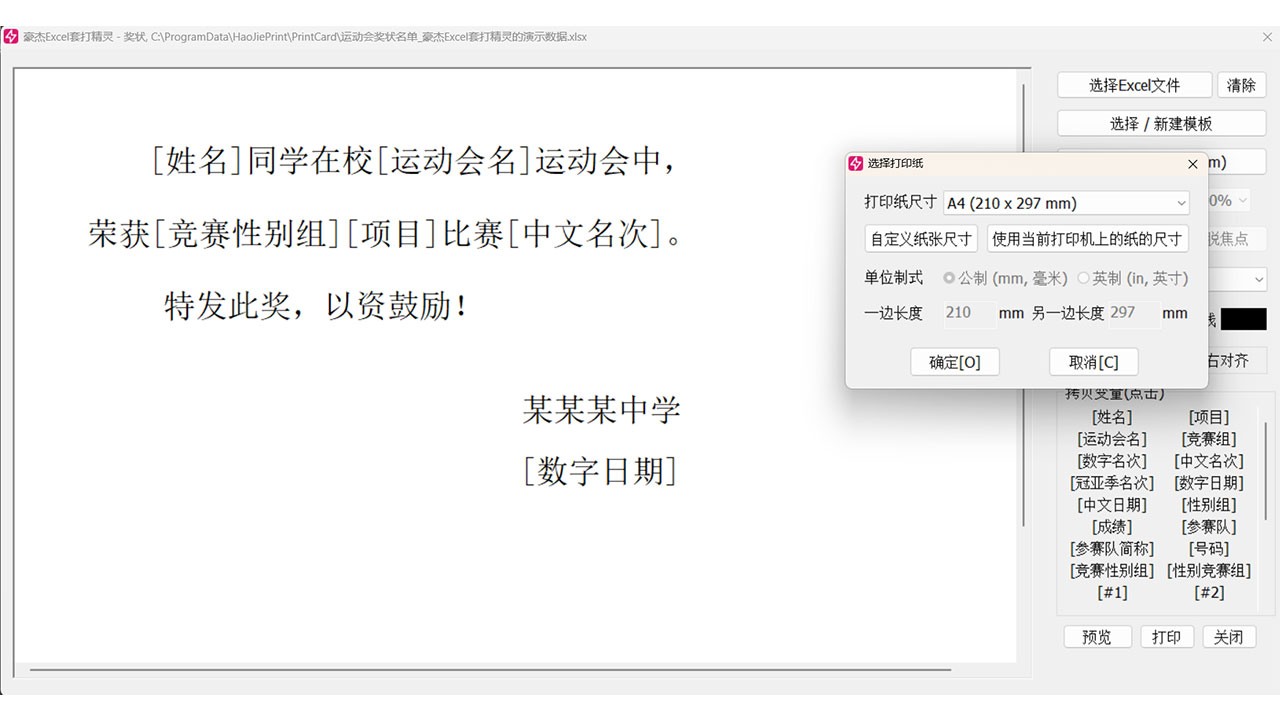The height and width of the screenshot is (720, 1280).
Task: Confirm with the 确定[O] button
Action: pyautogui.click(x=955, y=362)
